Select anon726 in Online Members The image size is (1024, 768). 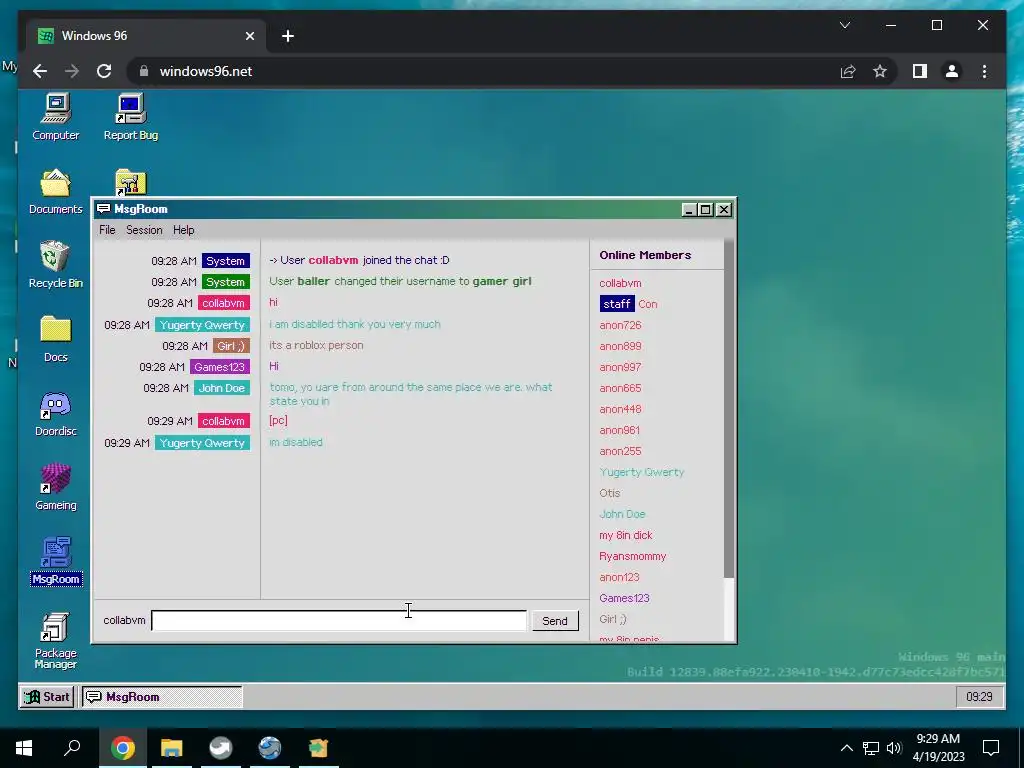[x=620, y=325]
